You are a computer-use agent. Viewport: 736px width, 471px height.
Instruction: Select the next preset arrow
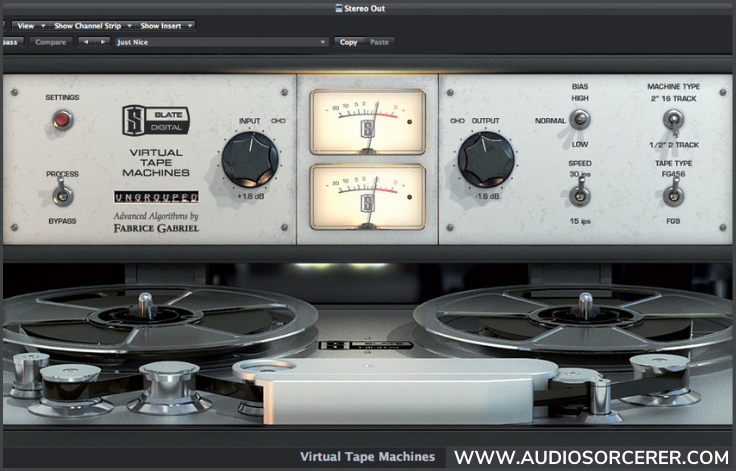pos(102,42)
